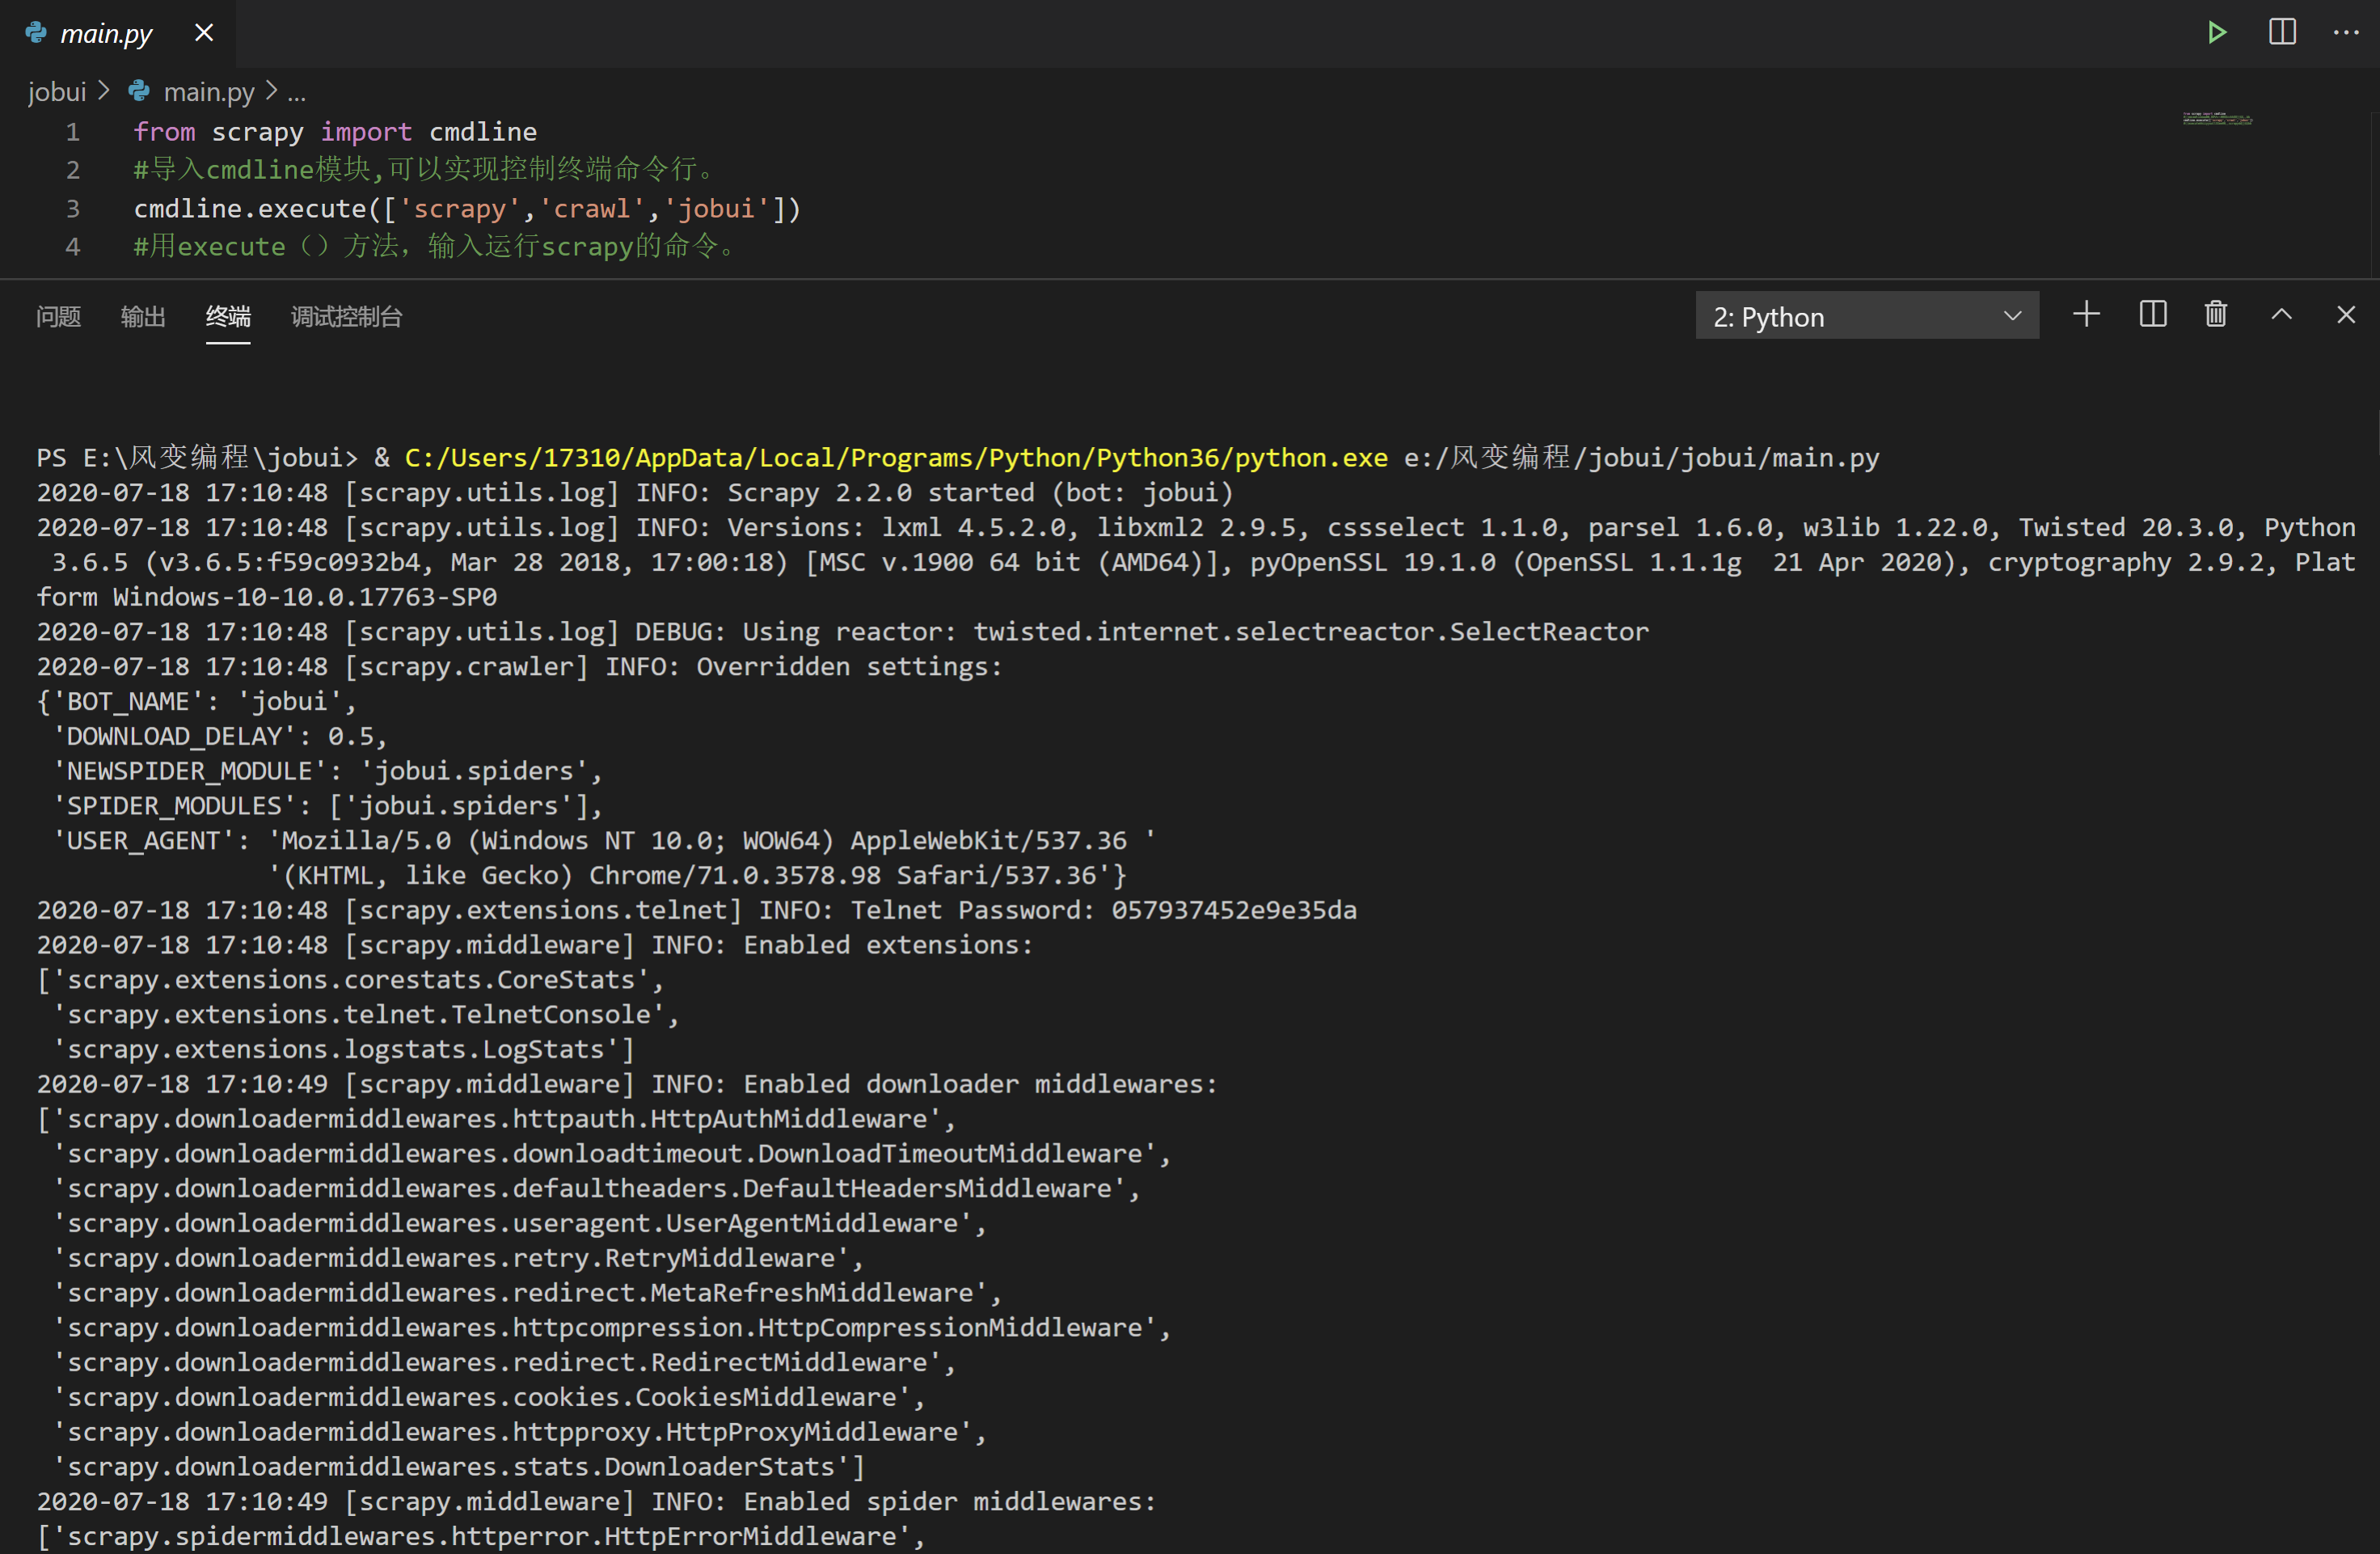Click the 'HttpProxyMiddleware' line in terminal
Viewport: 2380px width, 1554px height.
519,1432
